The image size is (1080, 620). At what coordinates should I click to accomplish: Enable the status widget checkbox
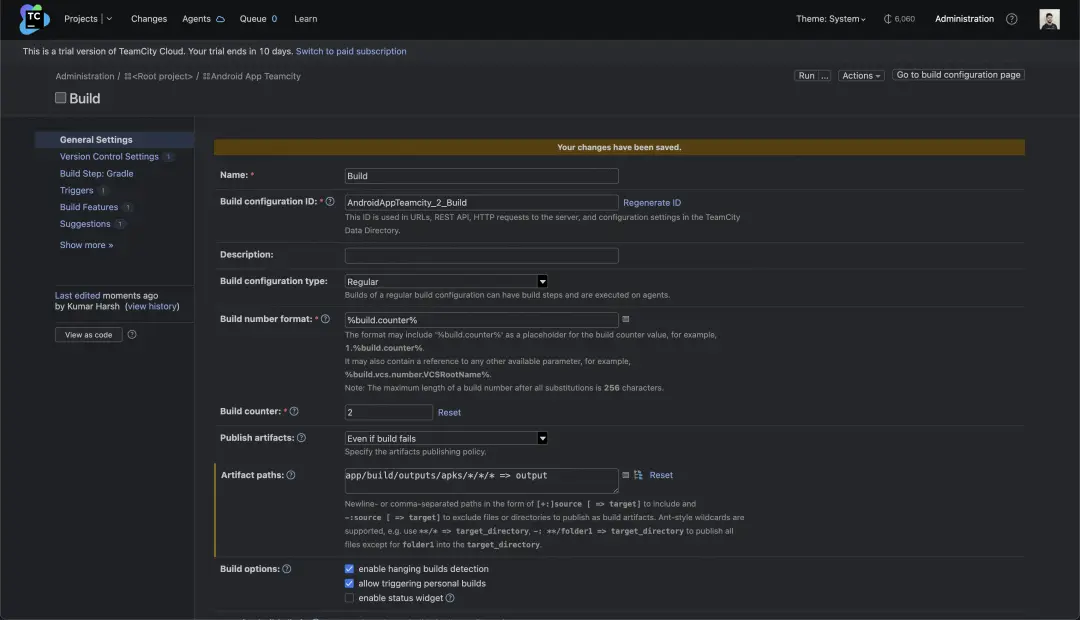click(349, 598)
